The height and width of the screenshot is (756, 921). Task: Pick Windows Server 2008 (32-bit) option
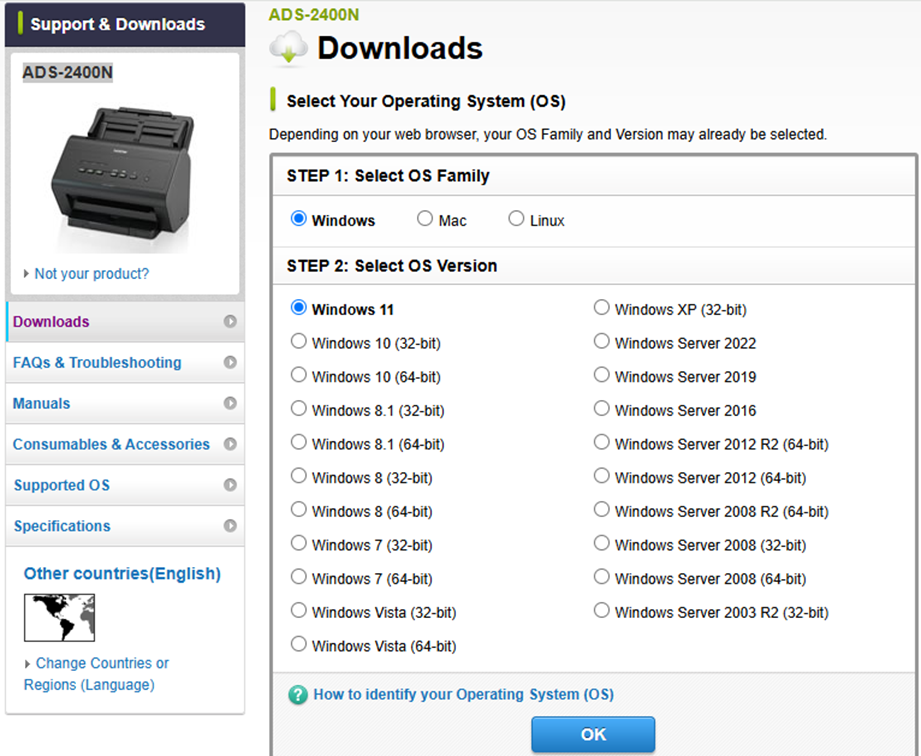[601, 543]
